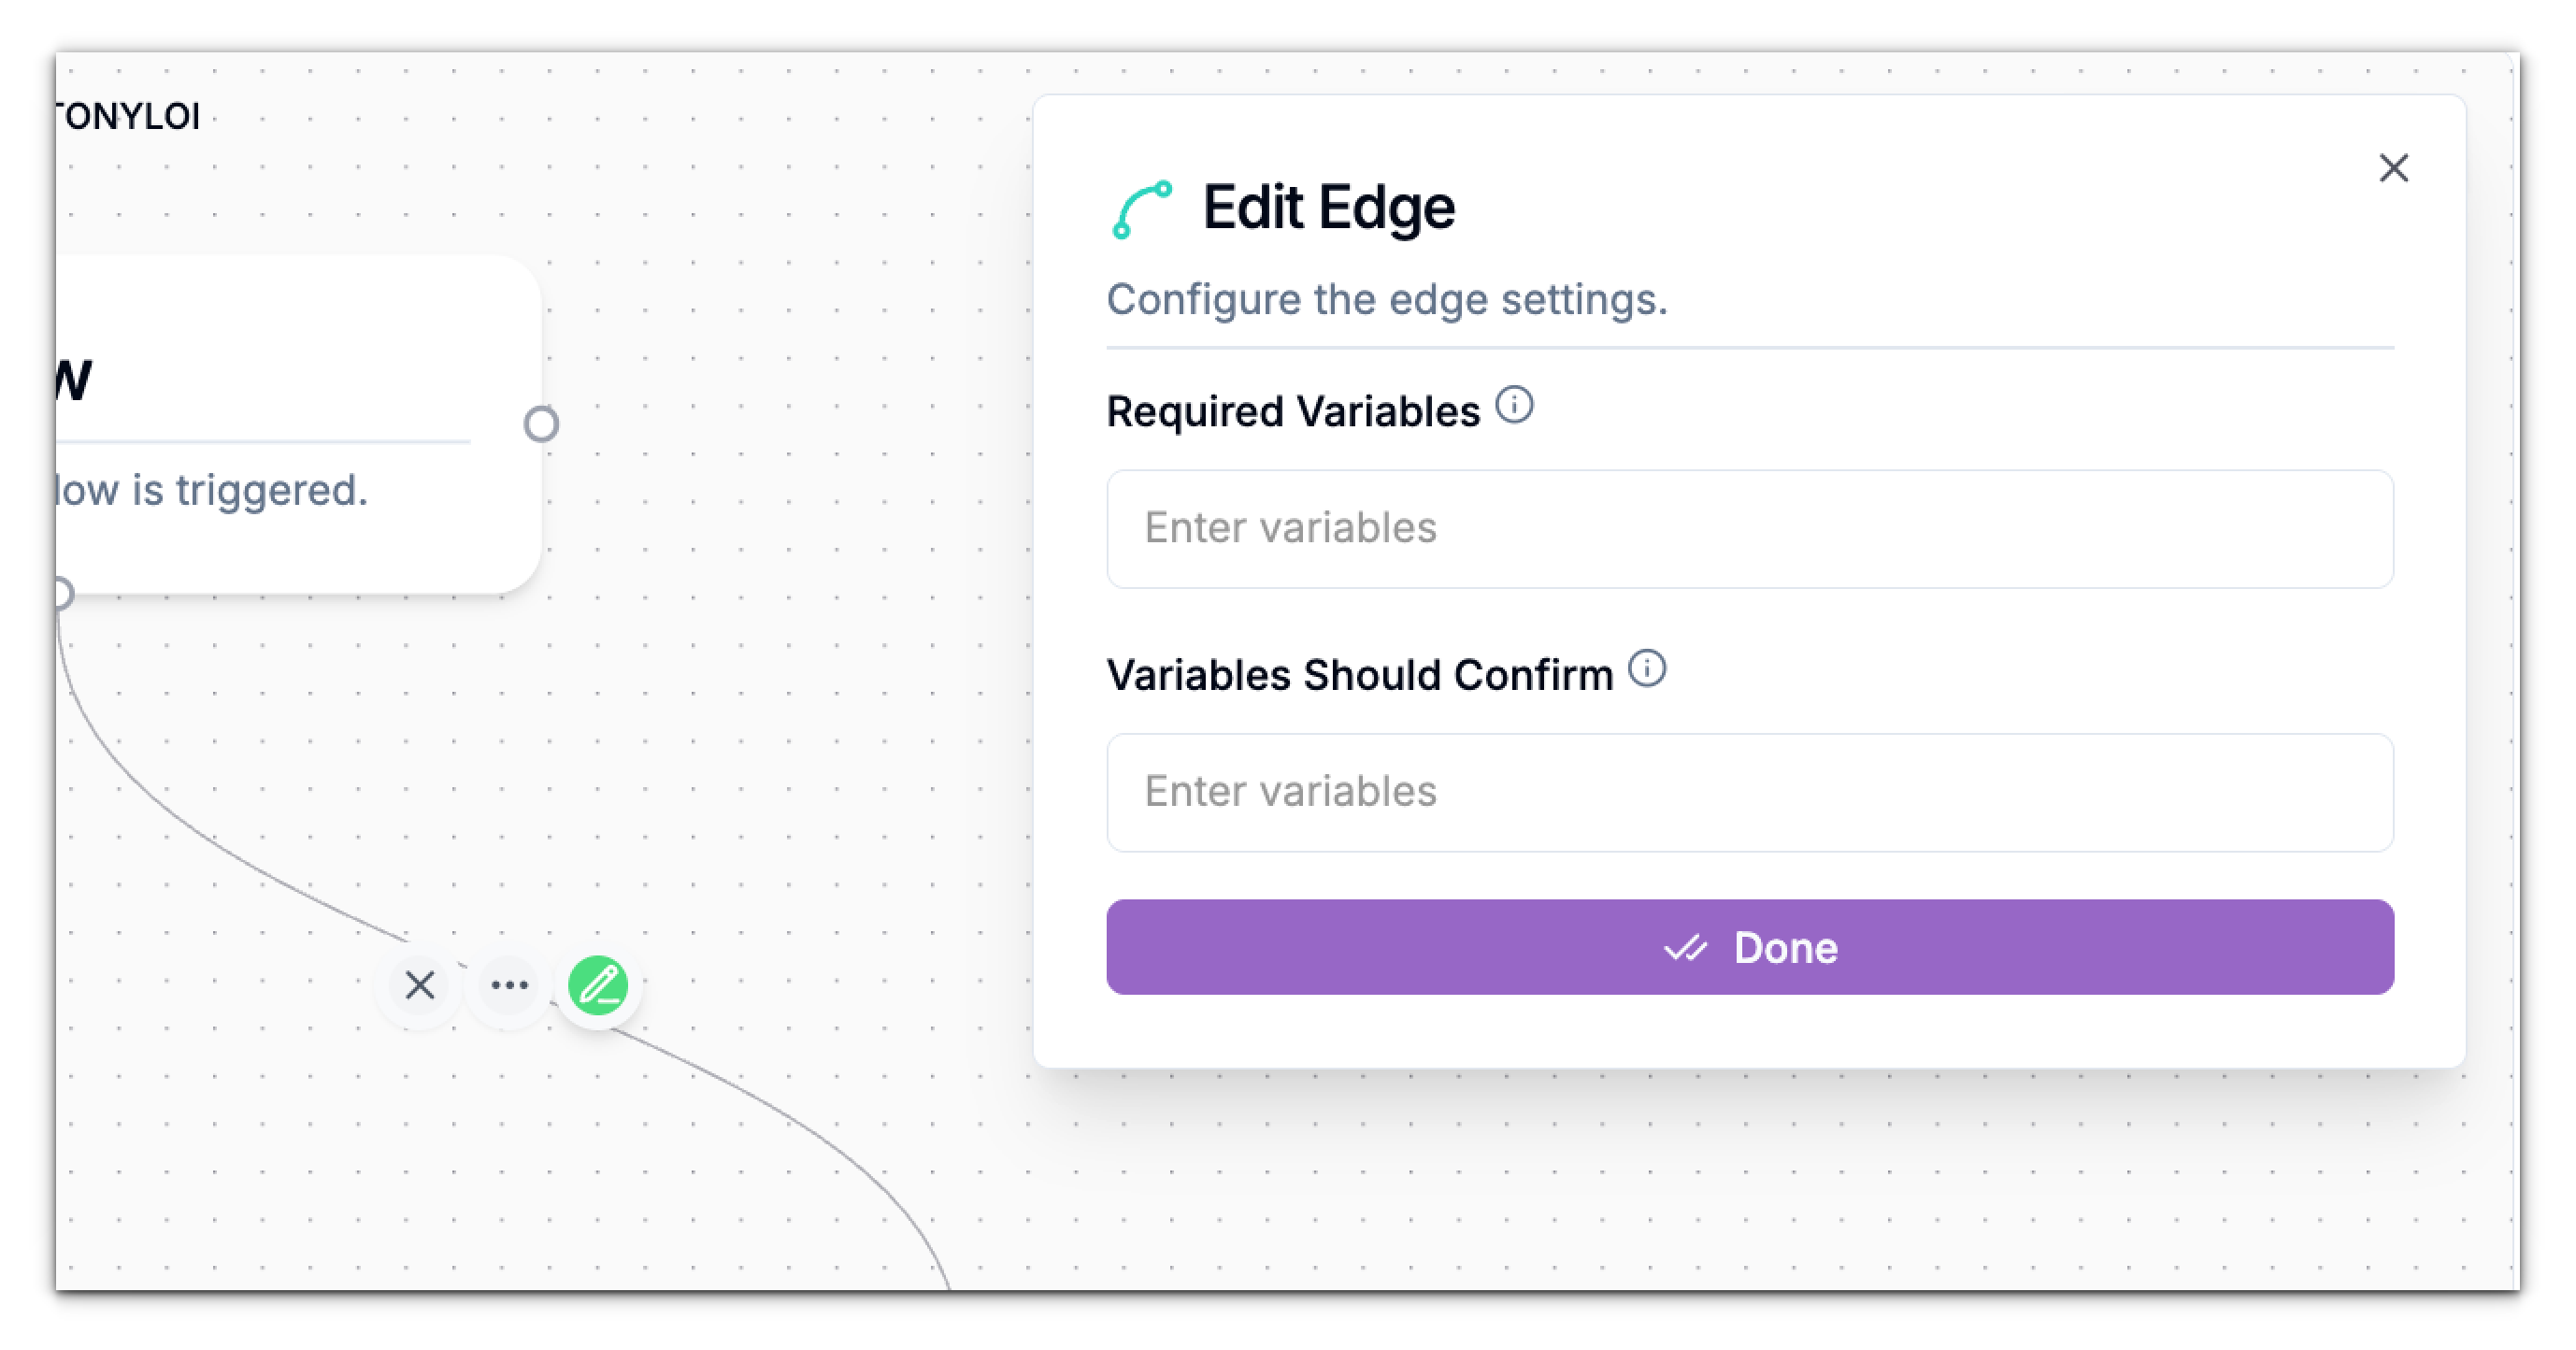Click the Edit Edge panel title
This screenshot has height=1350, width=2576.
coord(1328,207)
